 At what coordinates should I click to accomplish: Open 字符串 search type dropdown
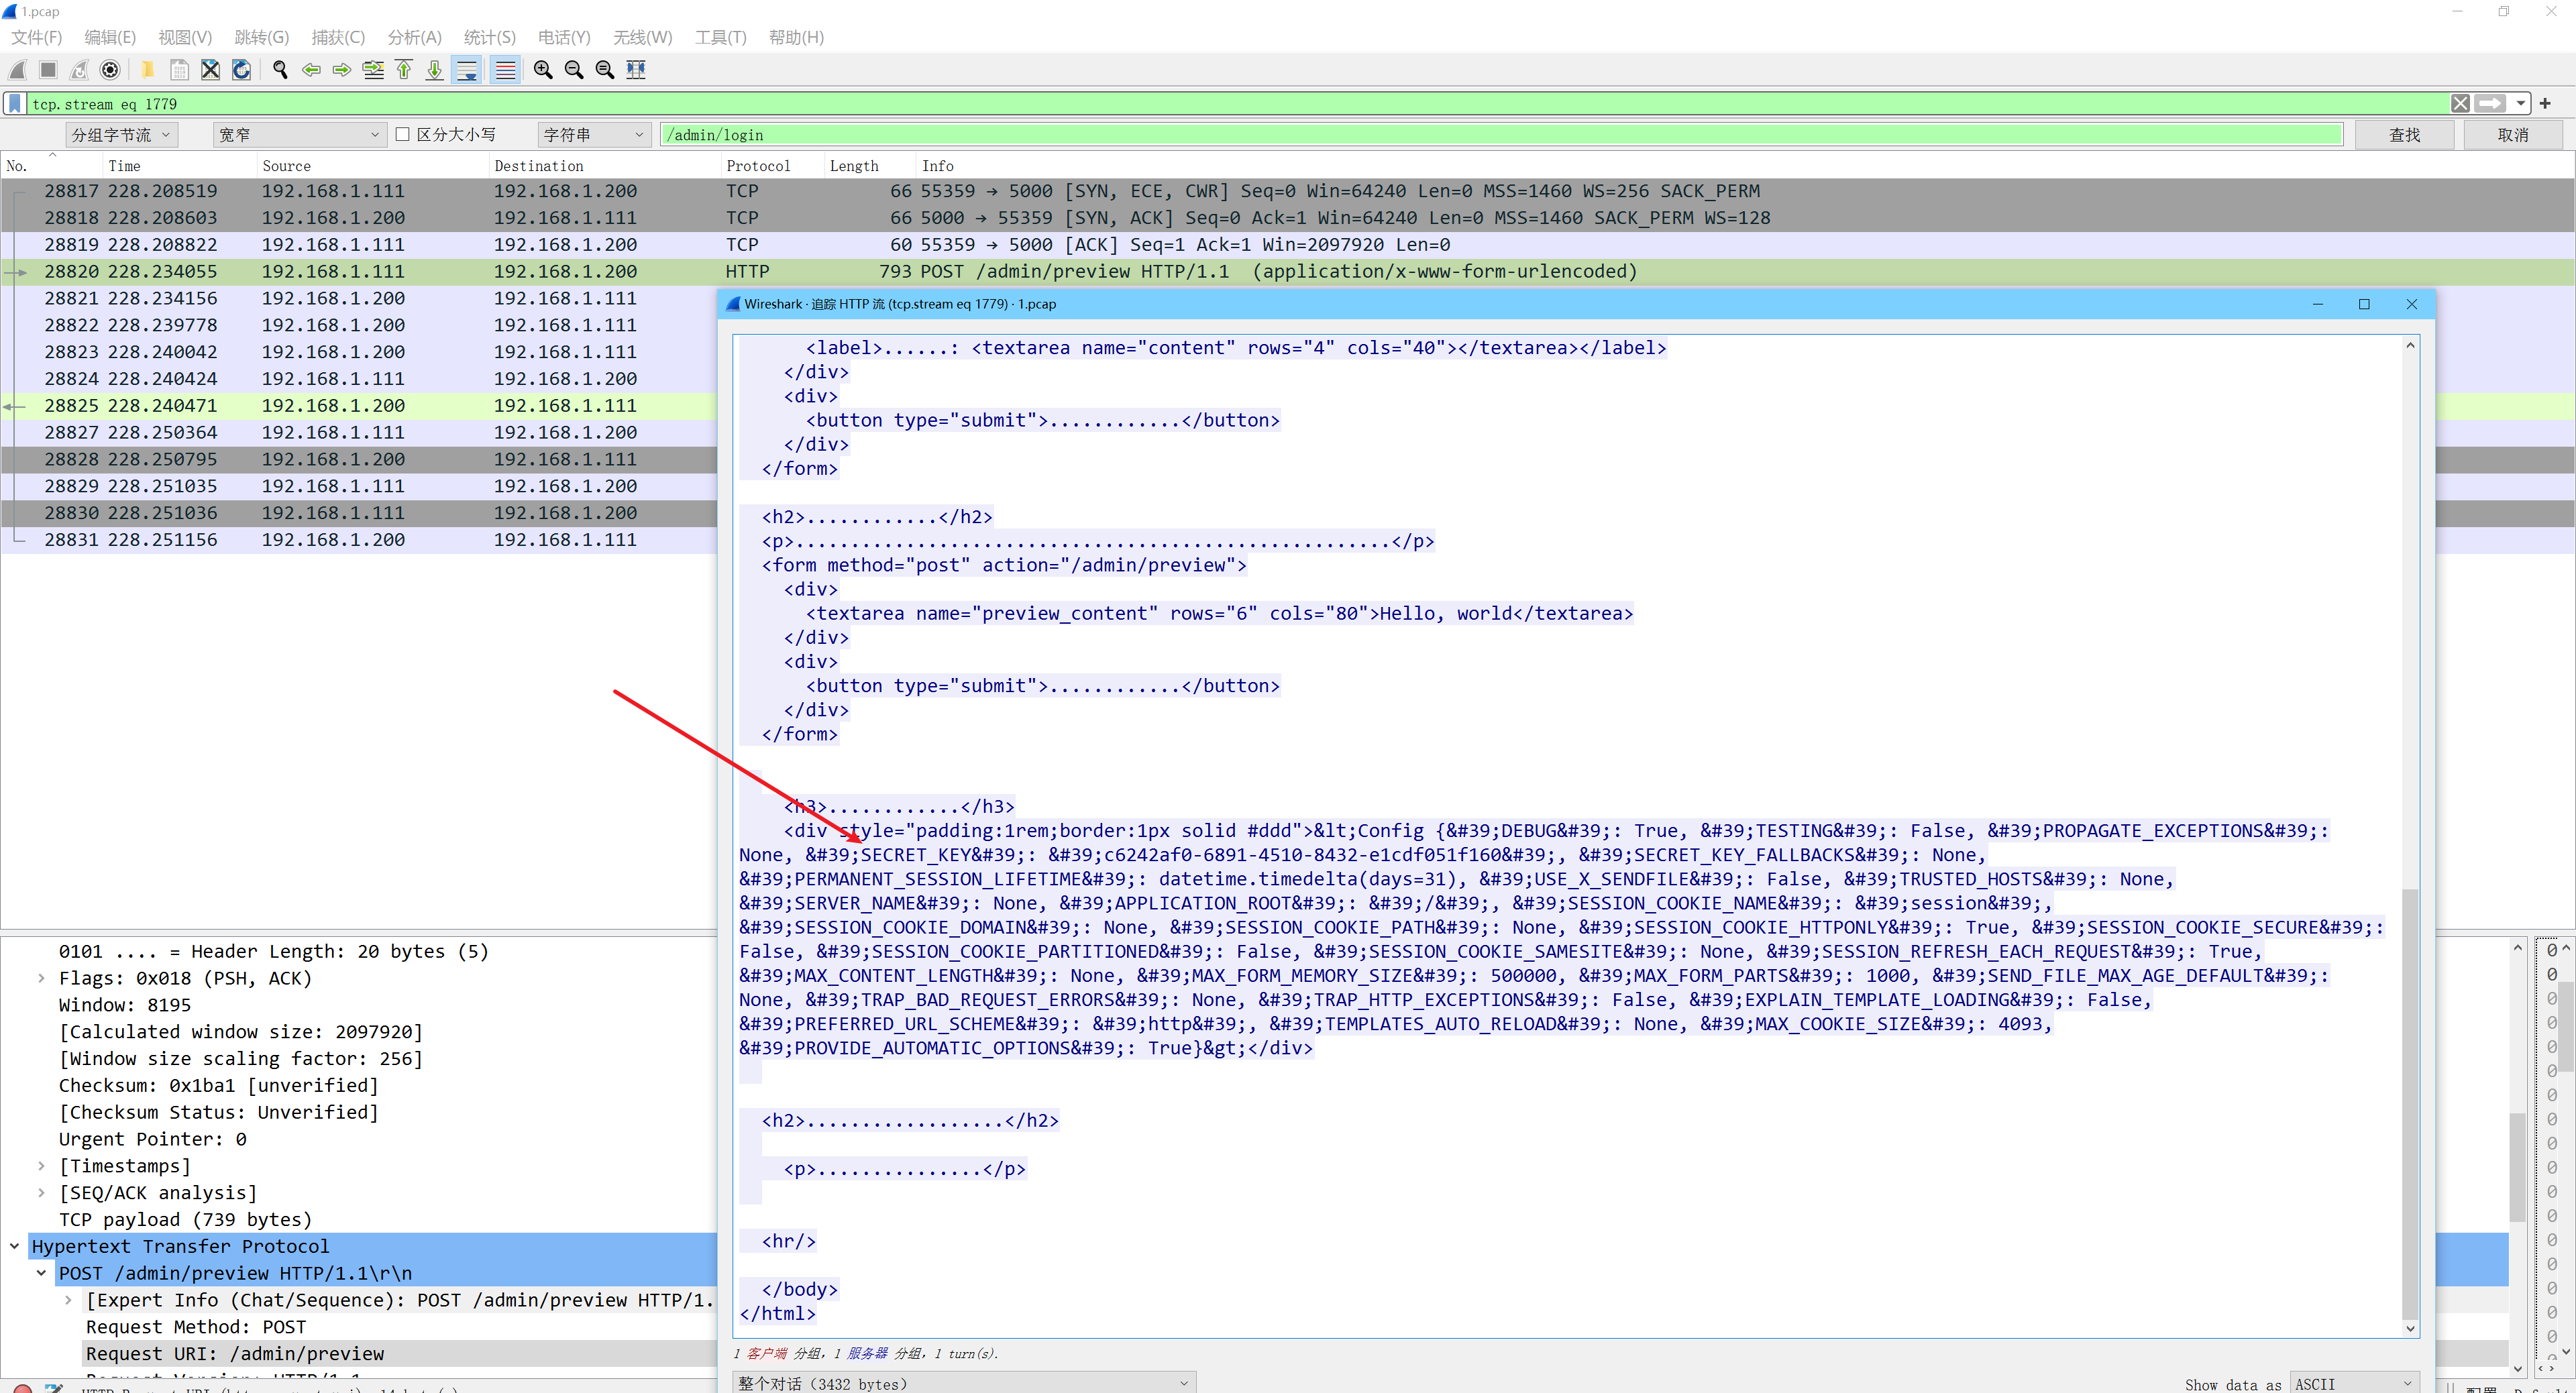click(595, 134)
